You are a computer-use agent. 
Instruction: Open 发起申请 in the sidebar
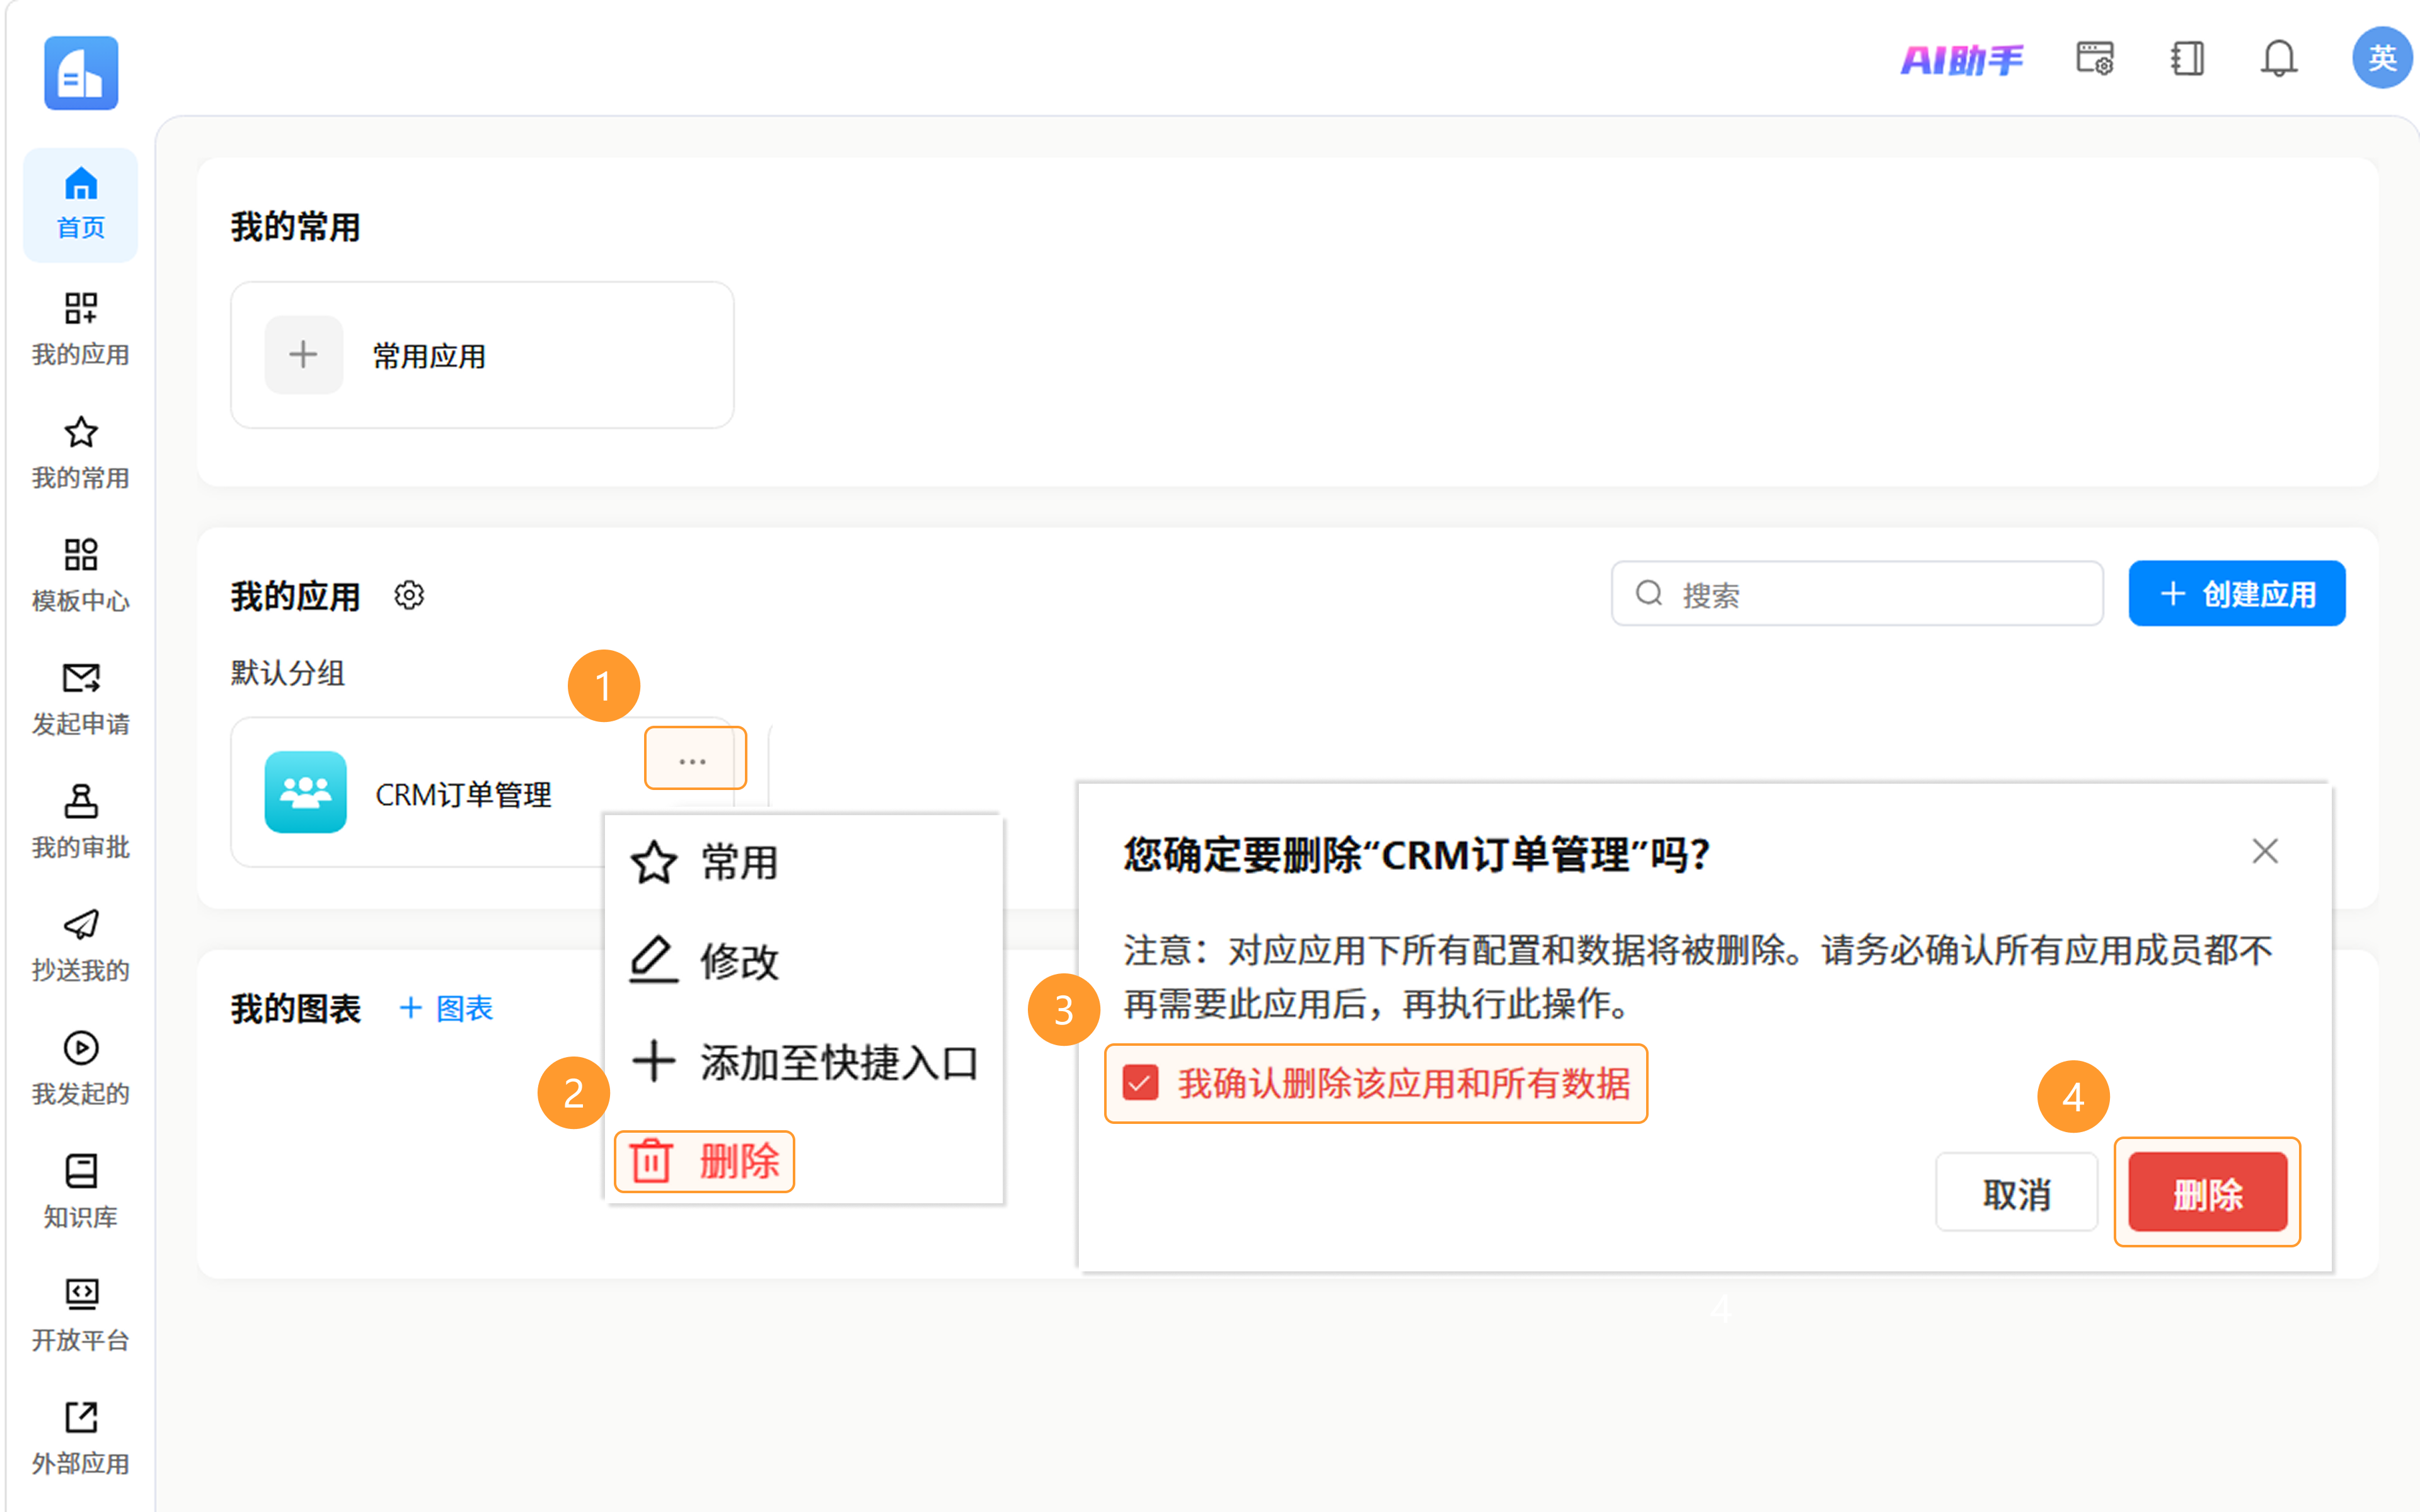81,698
